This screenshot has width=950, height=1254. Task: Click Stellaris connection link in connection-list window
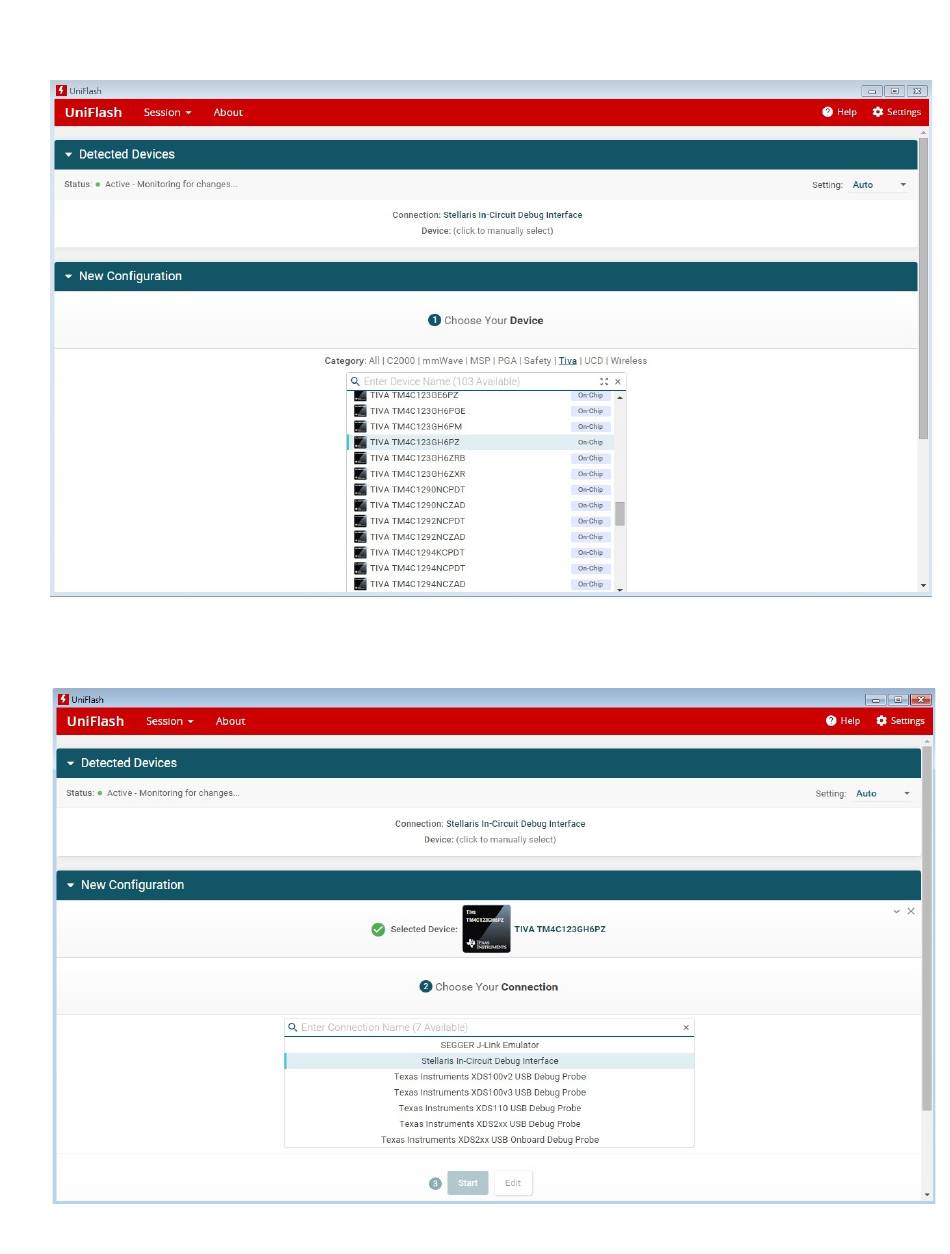[516, 824]
